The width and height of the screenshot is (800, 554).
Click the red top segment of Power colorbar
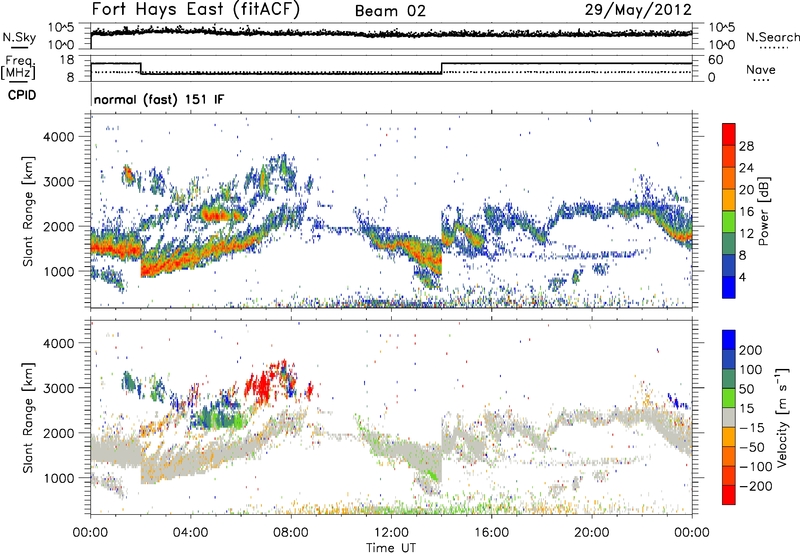(x=729, y=134)
